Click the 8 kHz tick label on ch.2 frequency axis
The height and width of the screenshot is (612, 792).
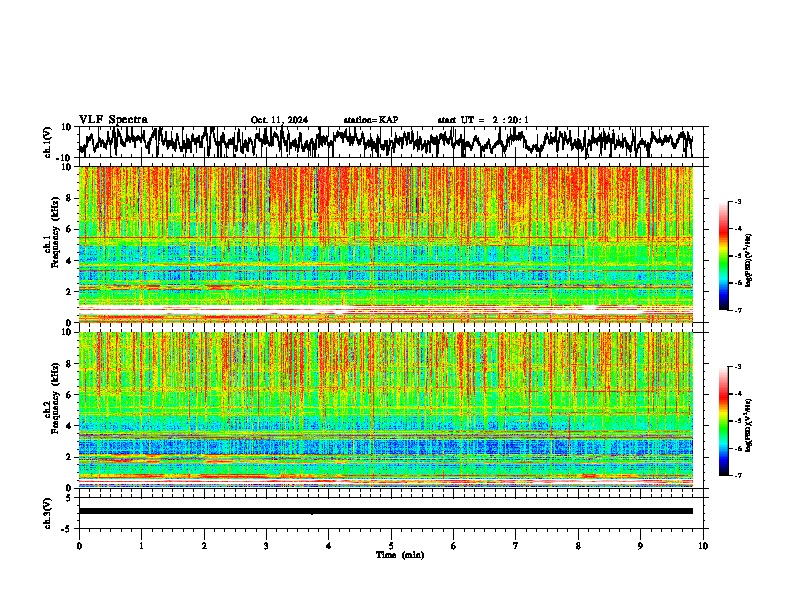[69, 364]
